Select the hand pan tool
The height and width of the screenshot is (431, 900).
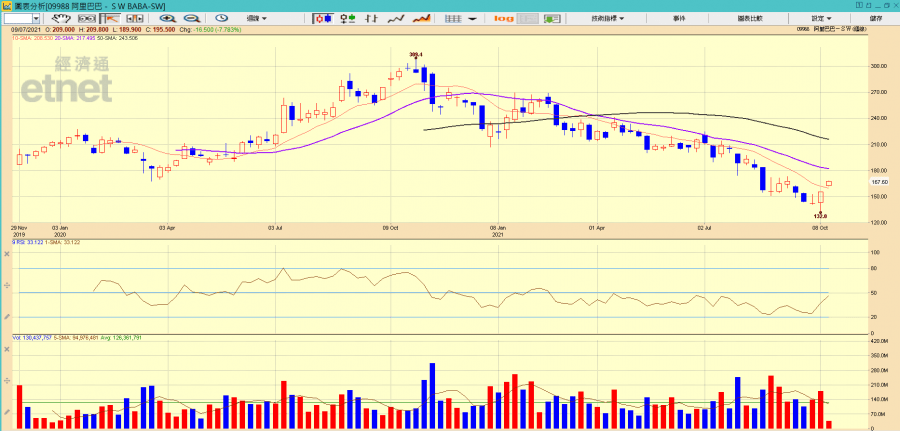pyautogui.click(x=62, y=18)
